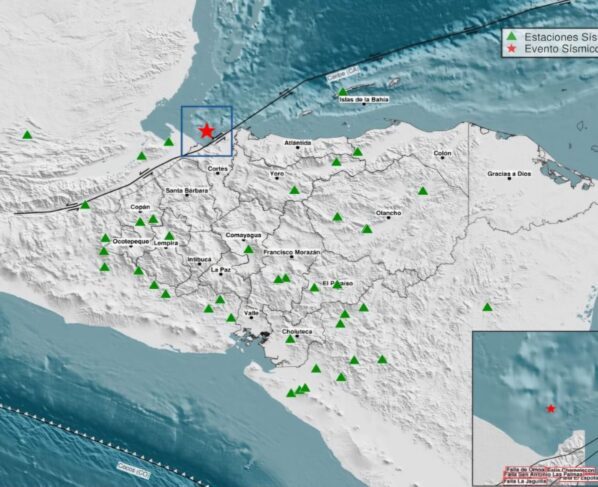Screen dimensions: 598x487
Task: Click the Olancho department label
Action: pyautogui.click(x=388, y=213)
